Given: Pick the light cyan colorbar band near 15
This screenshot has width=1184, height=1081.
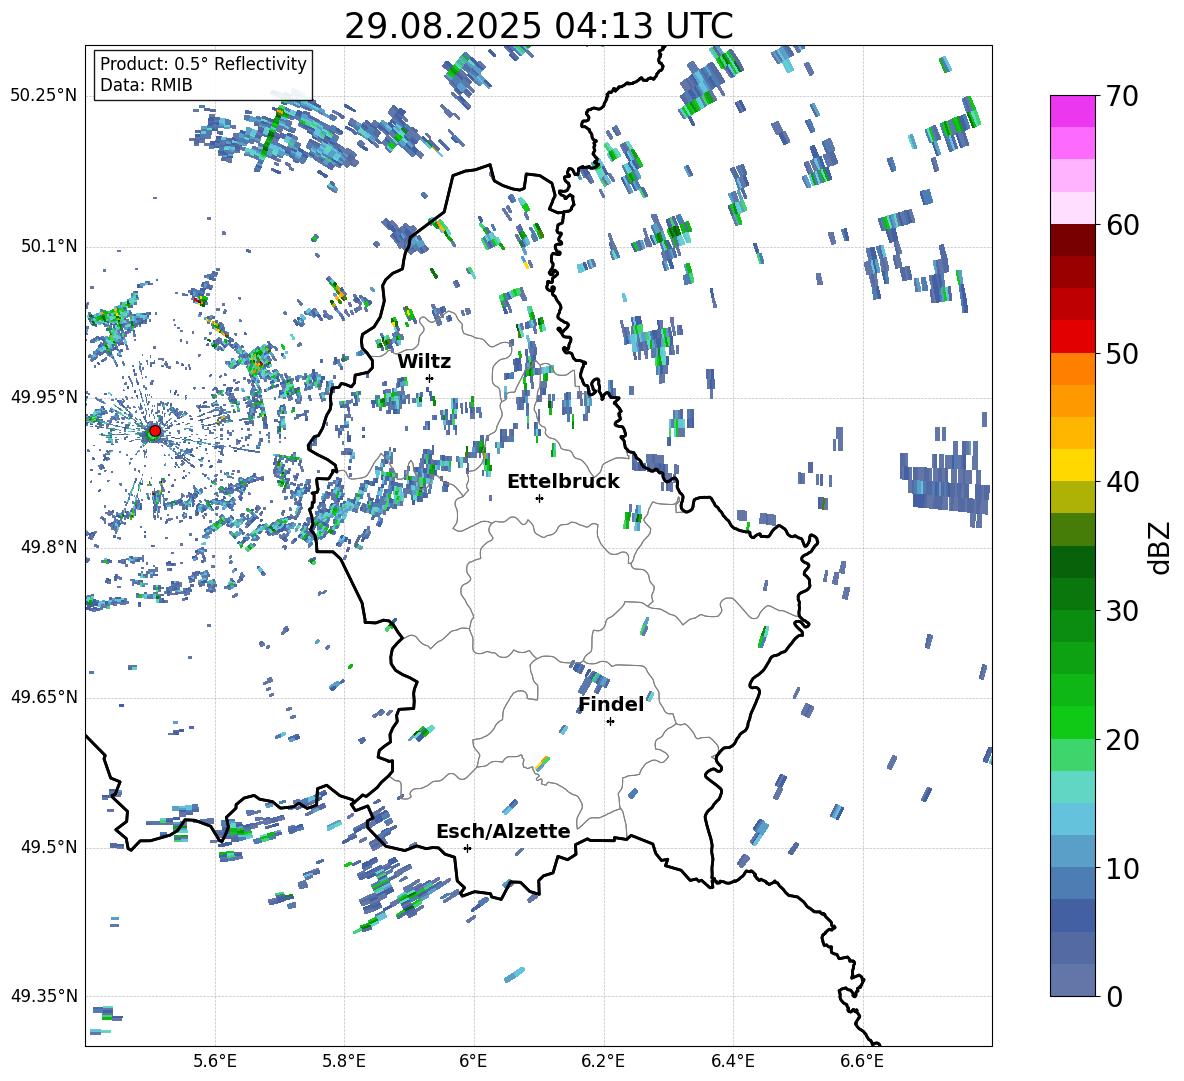Looking at the screenshot, I should pyautogui.click(x=1073, y=787).
